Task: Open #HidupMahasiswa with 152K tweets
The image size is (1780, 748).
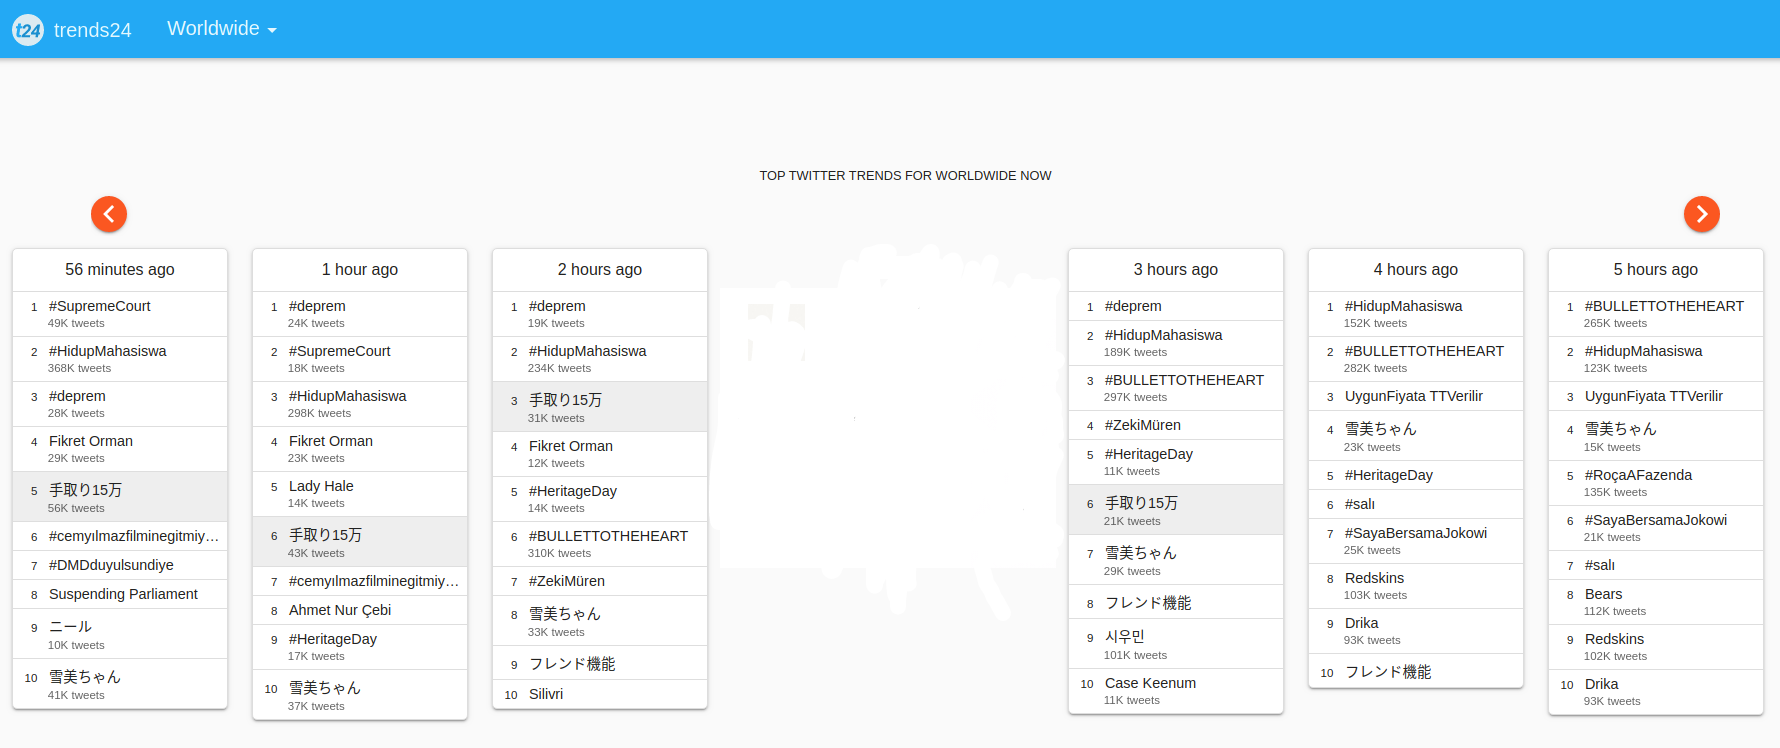Action: [1404, 306]
